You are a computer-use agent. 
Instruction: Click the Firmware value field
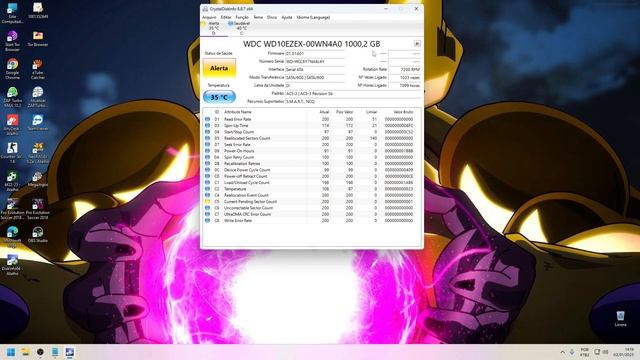[315, 53]
